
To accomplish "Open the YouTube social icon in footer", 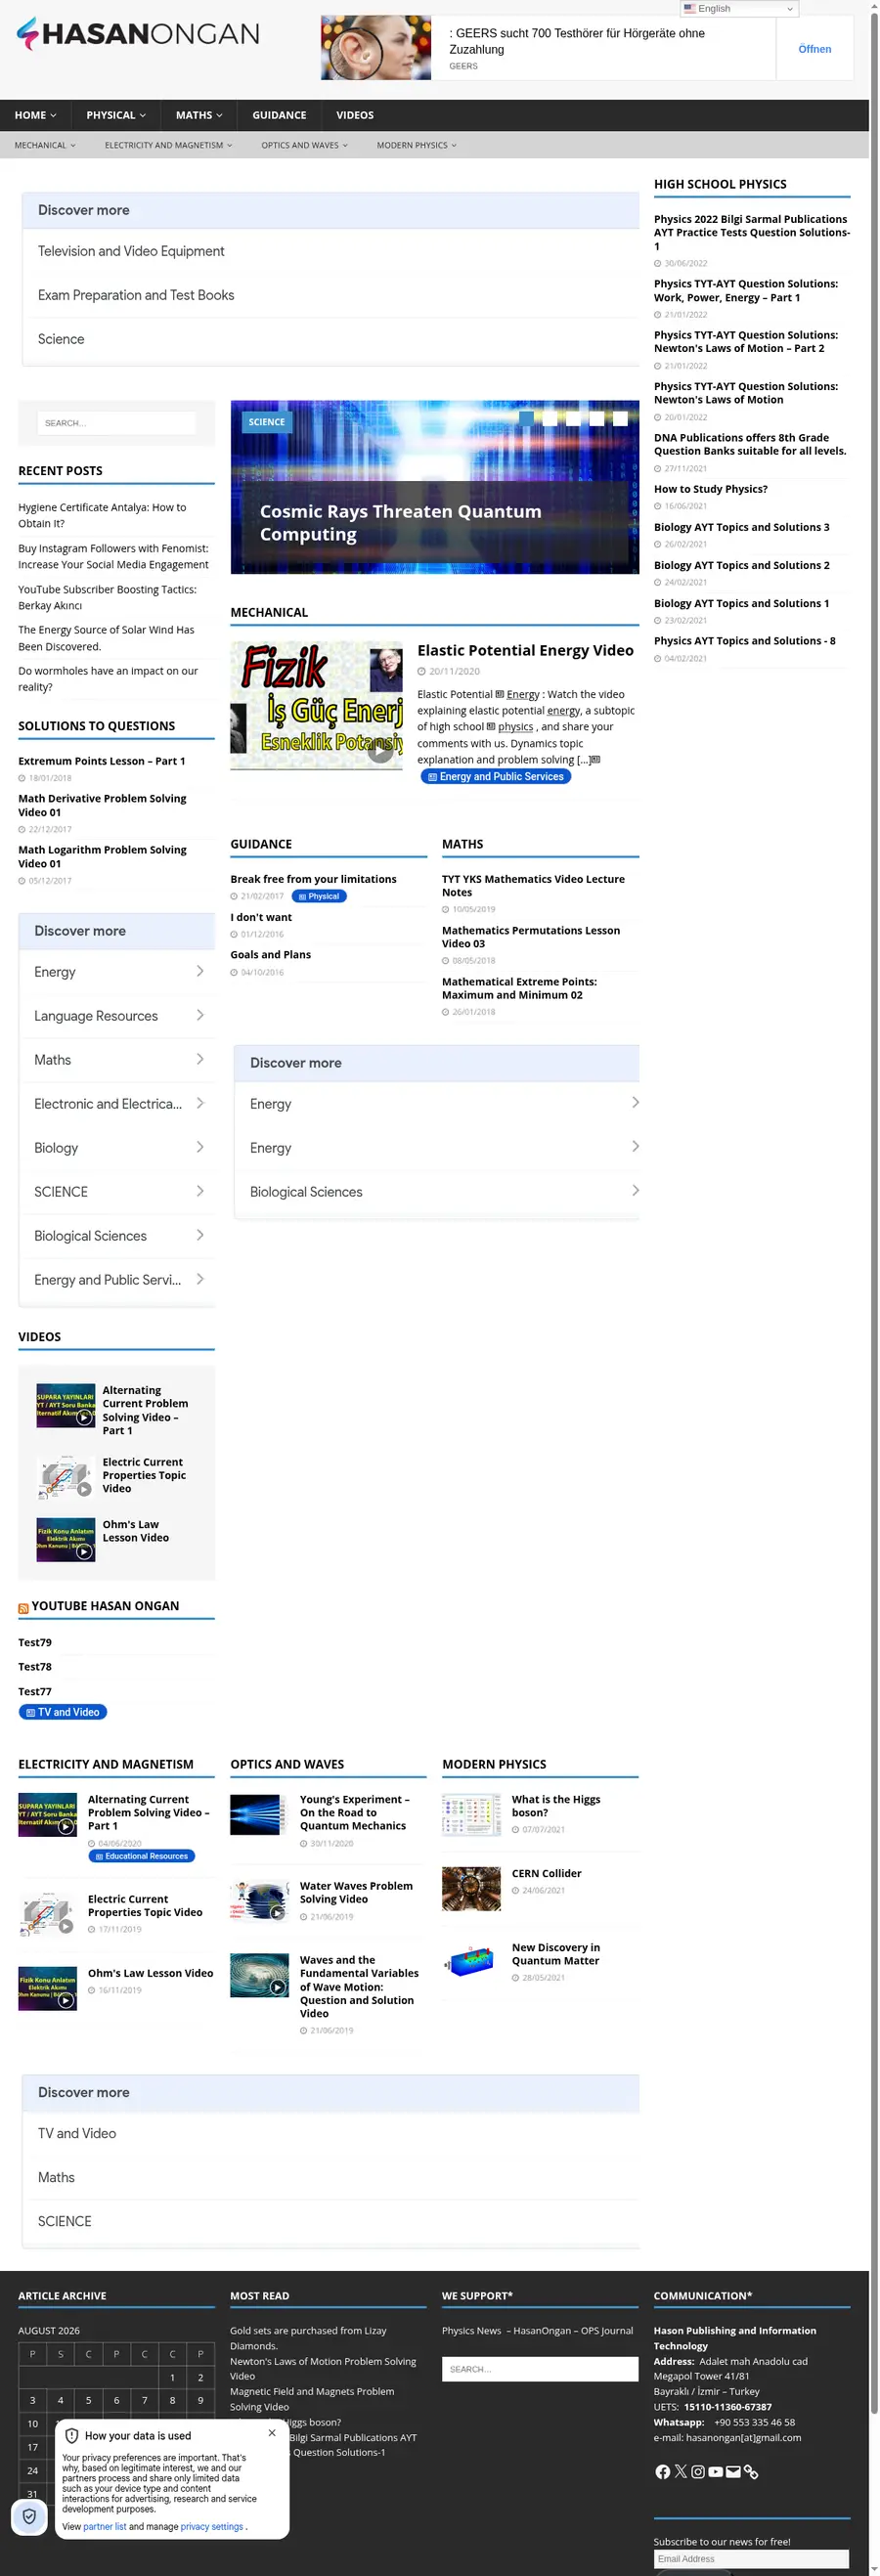I will (x=716, y=2471).
